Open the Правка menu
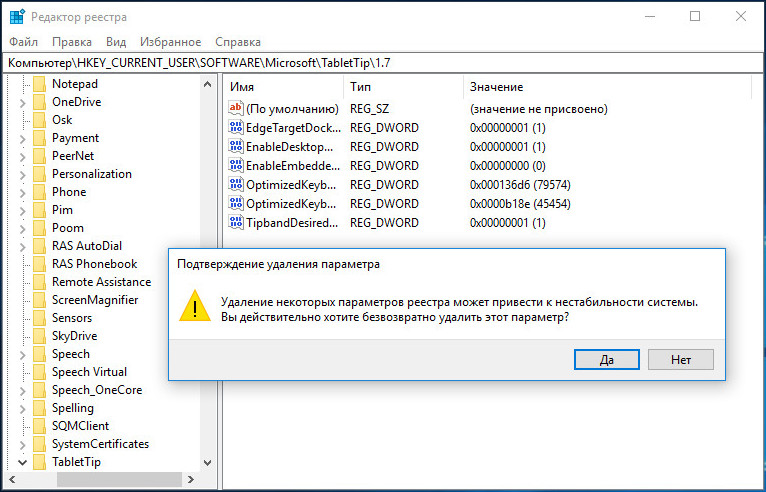The height and width of the screenshot is (492, 766). [x=72, y=42]
